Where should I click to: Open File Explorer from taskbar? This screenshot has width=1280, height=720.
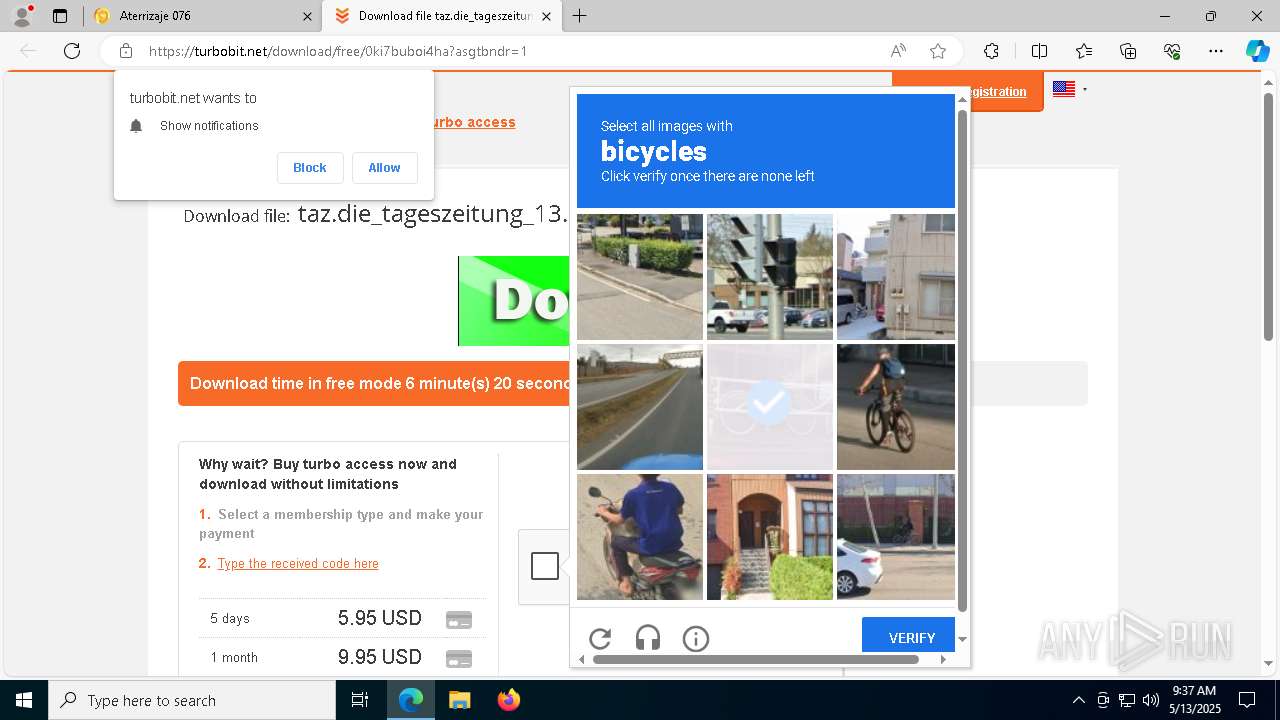(x=459, y=700)
